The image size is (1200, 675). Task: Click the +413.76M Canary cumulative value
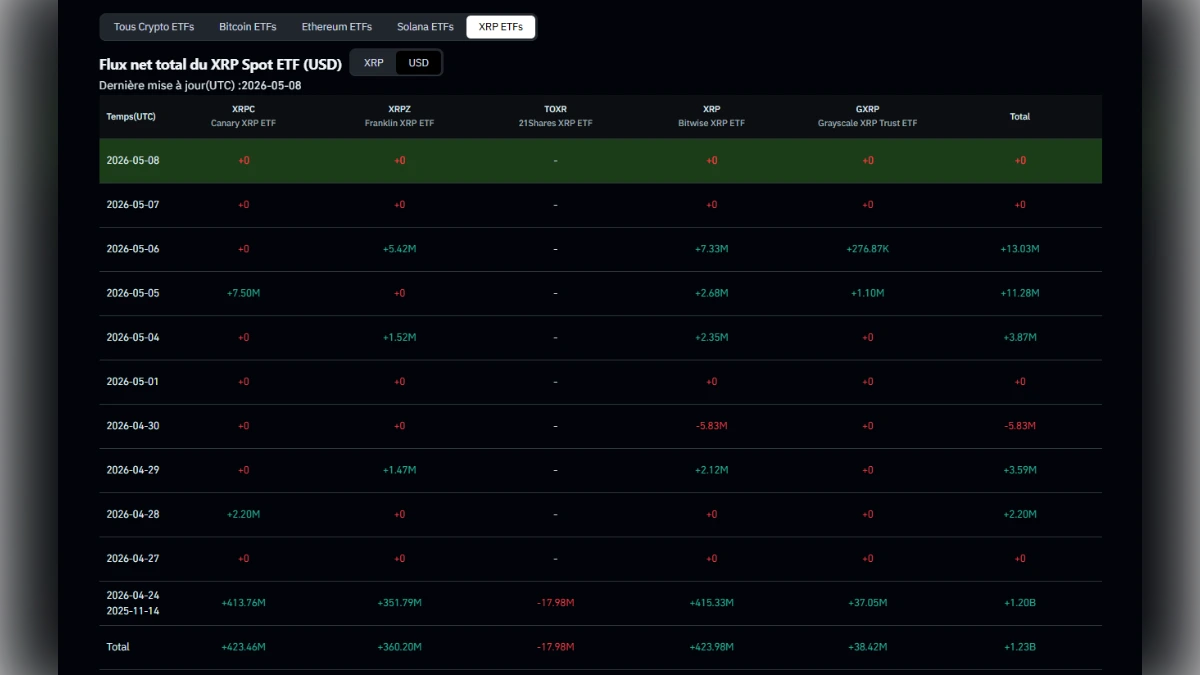click(243, 603)
